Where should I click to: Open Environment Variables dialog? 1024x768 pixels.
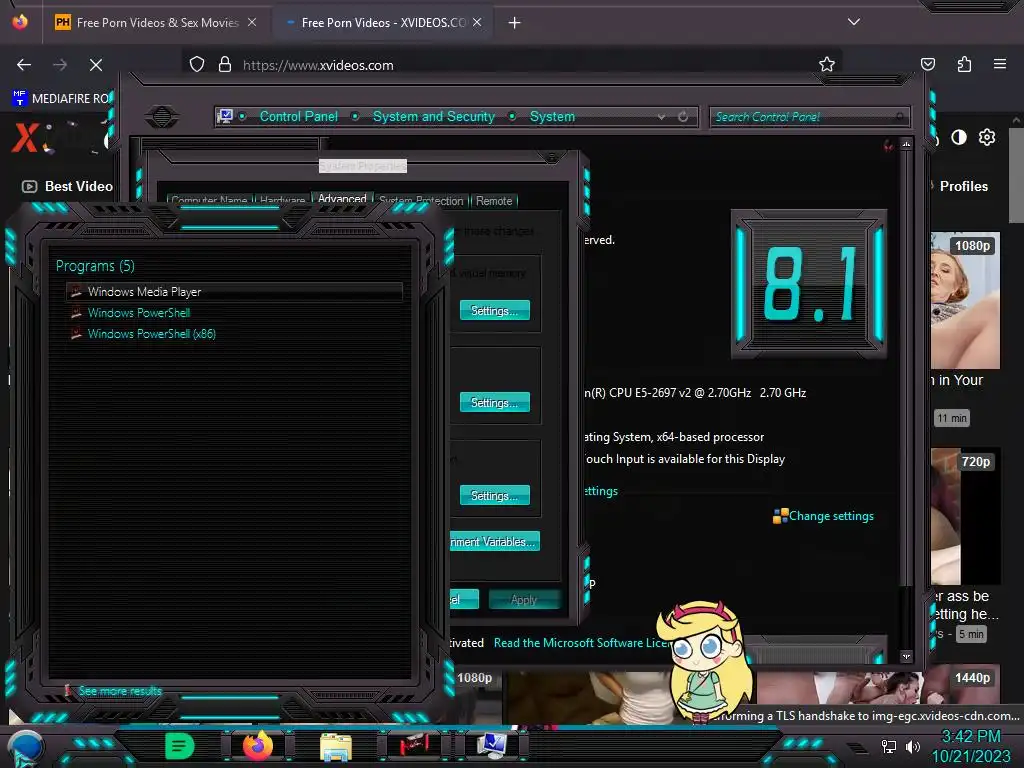pos(494,541)
